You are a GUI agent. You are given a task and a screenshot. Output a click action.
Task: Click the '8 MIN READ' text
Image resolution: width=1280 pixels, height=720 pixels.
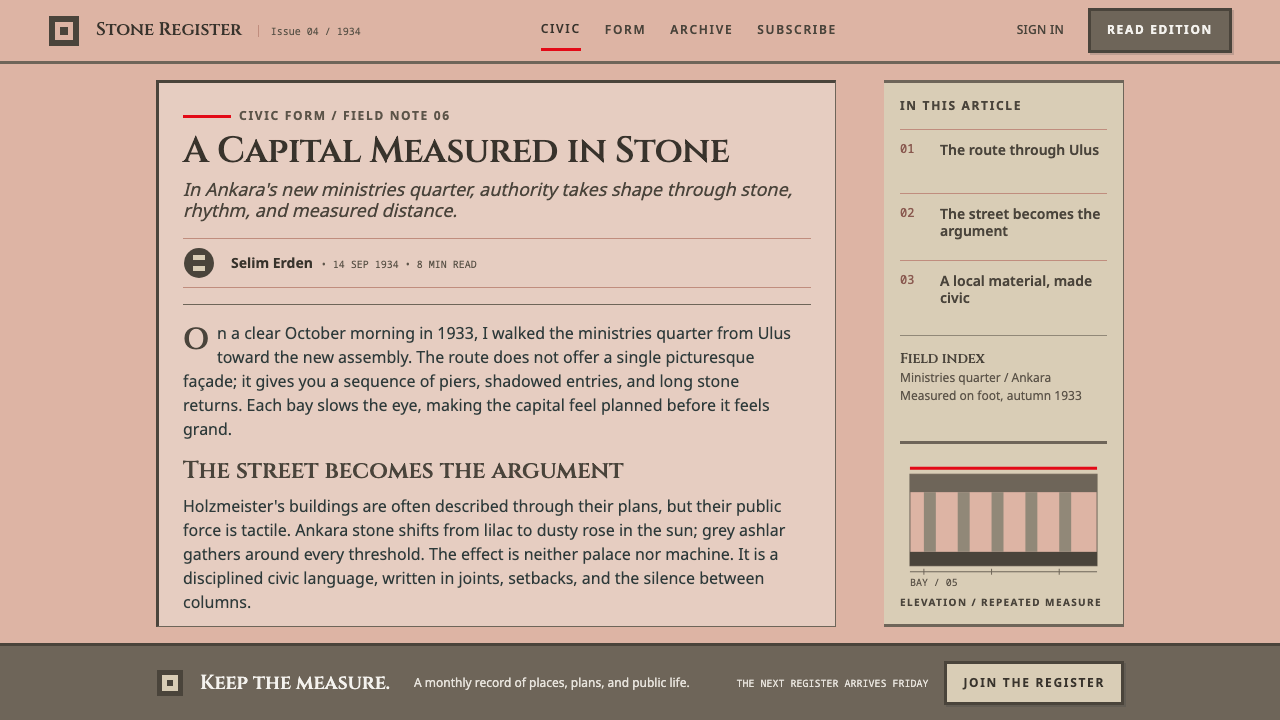[x=447, y=265]
